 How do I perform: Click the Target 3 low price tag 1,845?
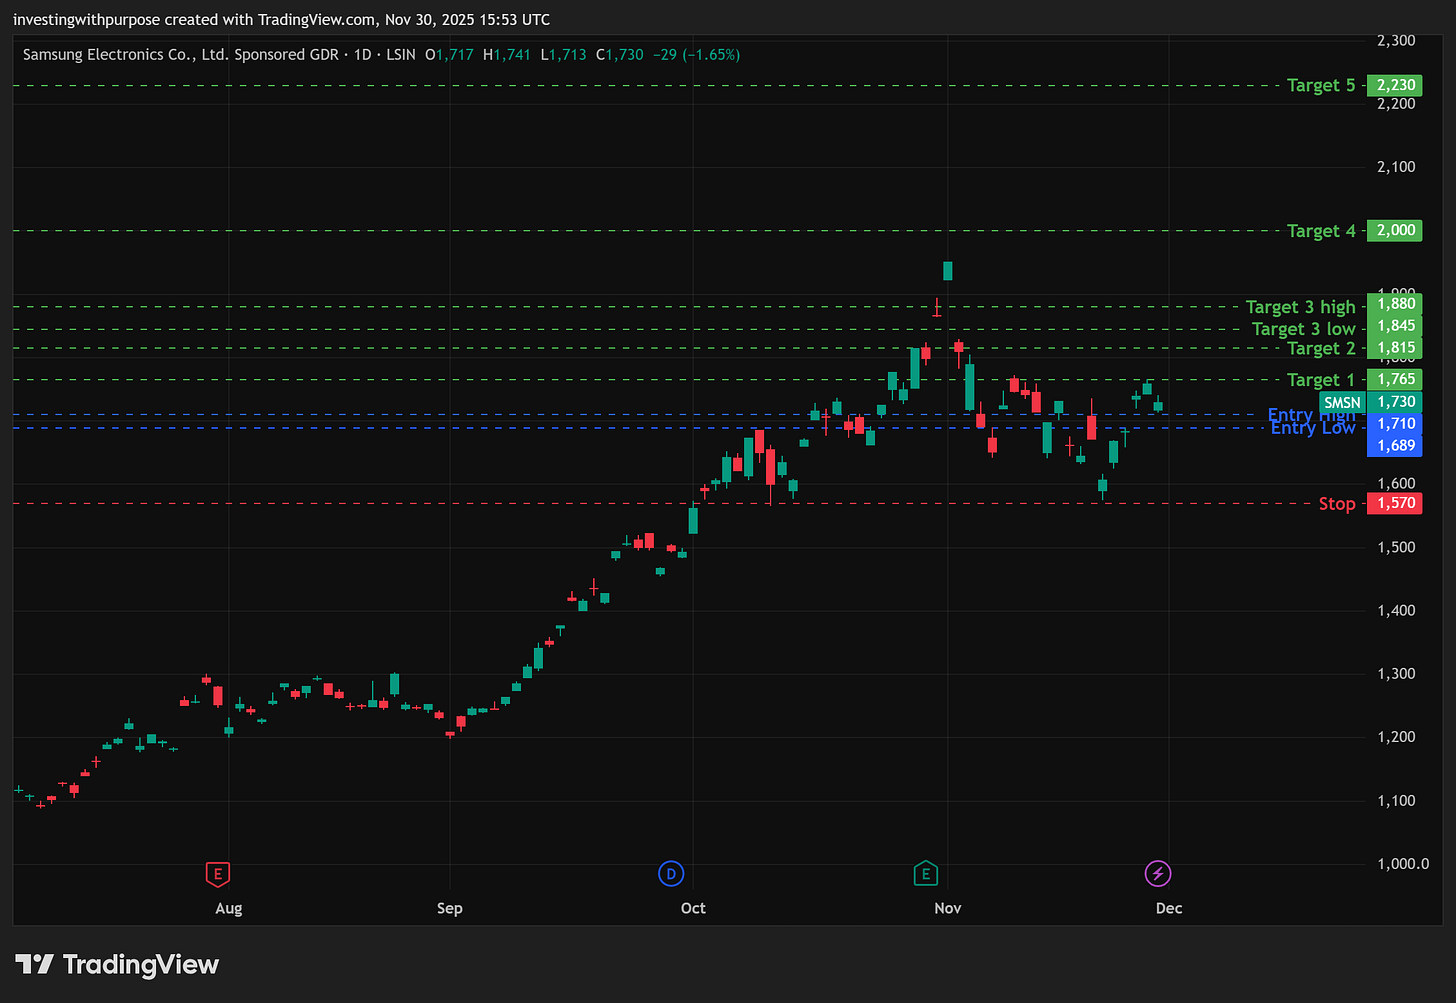point(1395,326)
